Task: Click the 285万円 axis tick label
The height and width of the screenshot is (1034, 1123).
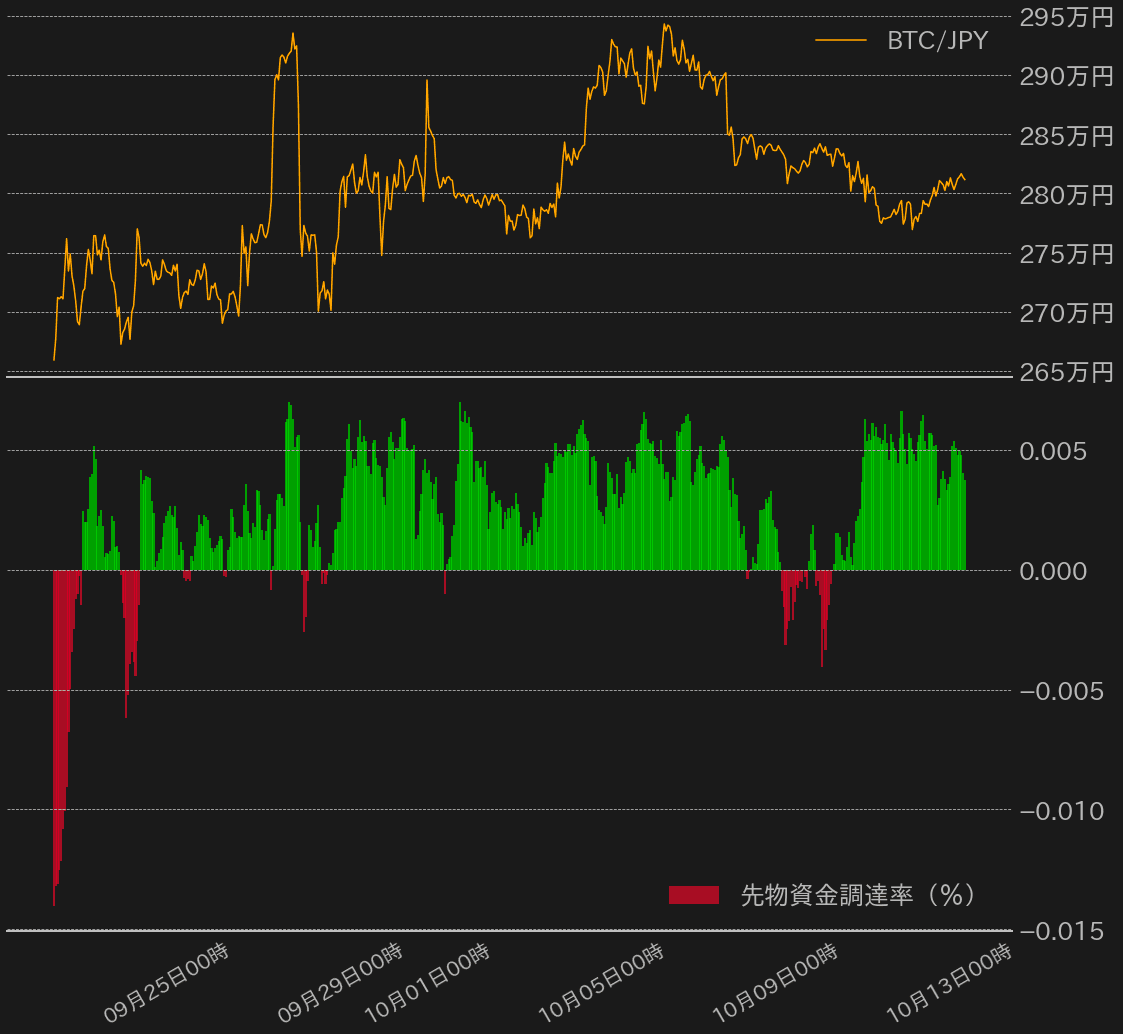Action: (x=1066, y=135)
